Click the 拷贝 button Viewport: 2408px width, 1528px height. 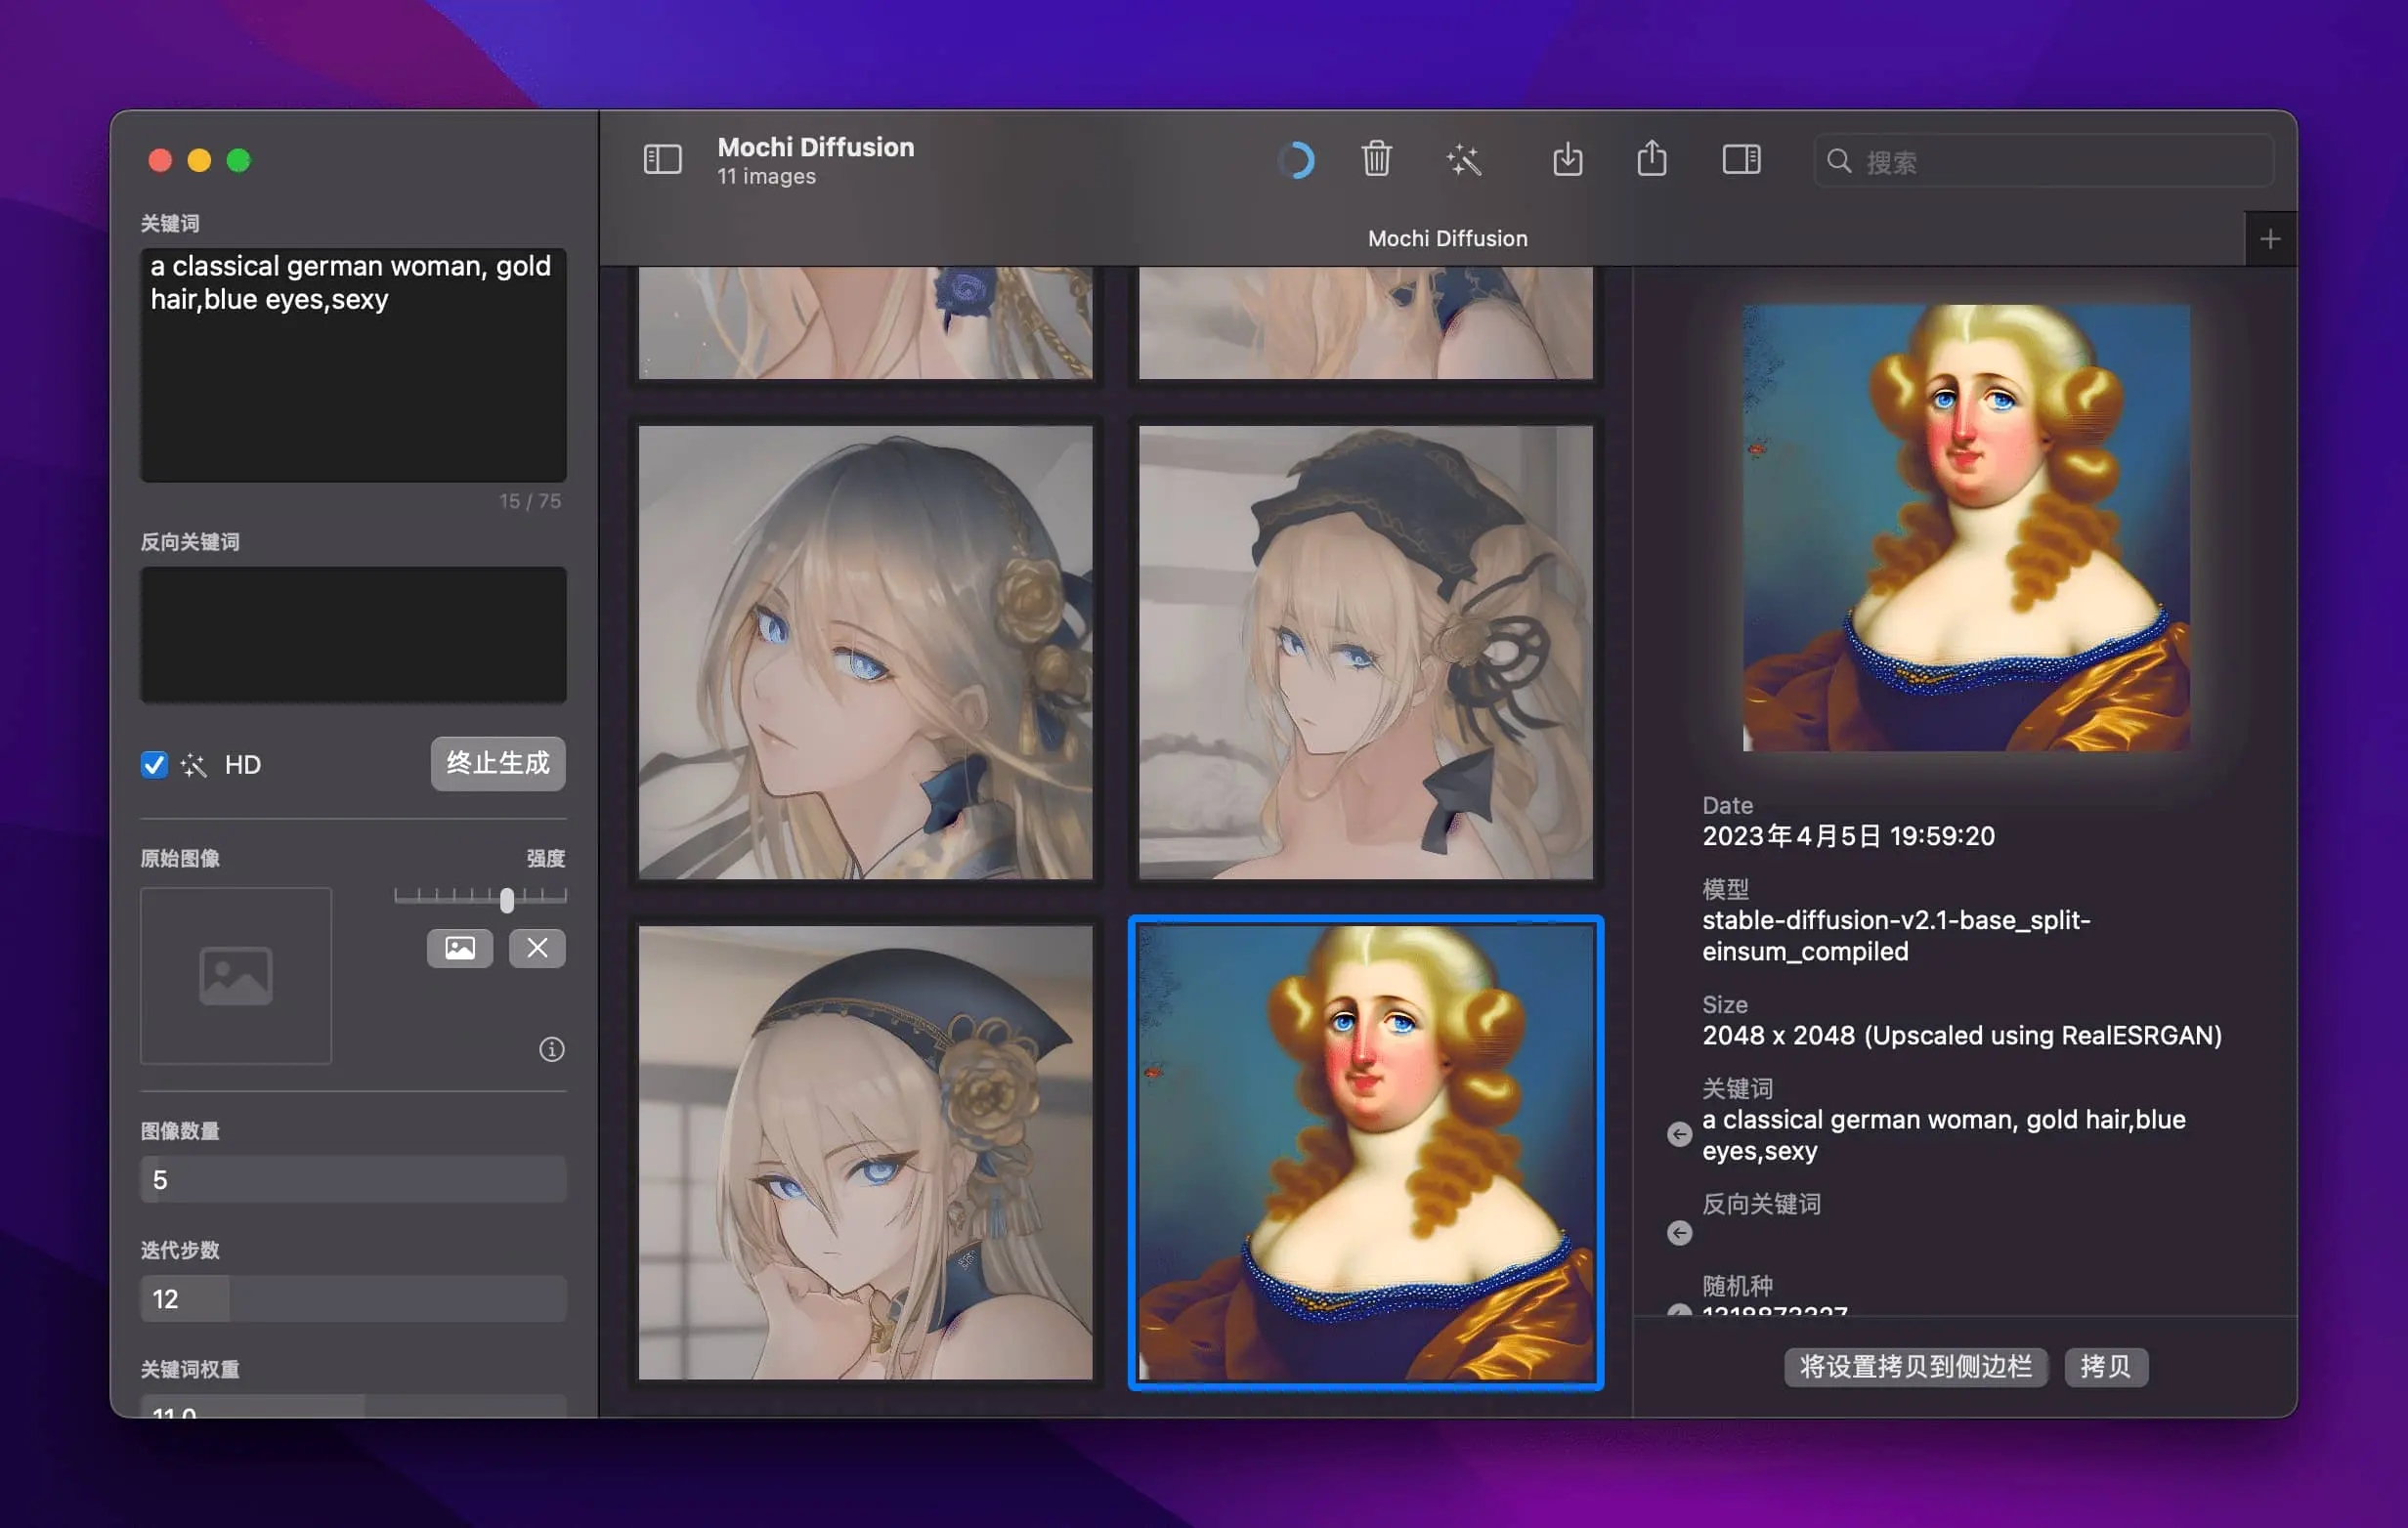[2105, 1366]
